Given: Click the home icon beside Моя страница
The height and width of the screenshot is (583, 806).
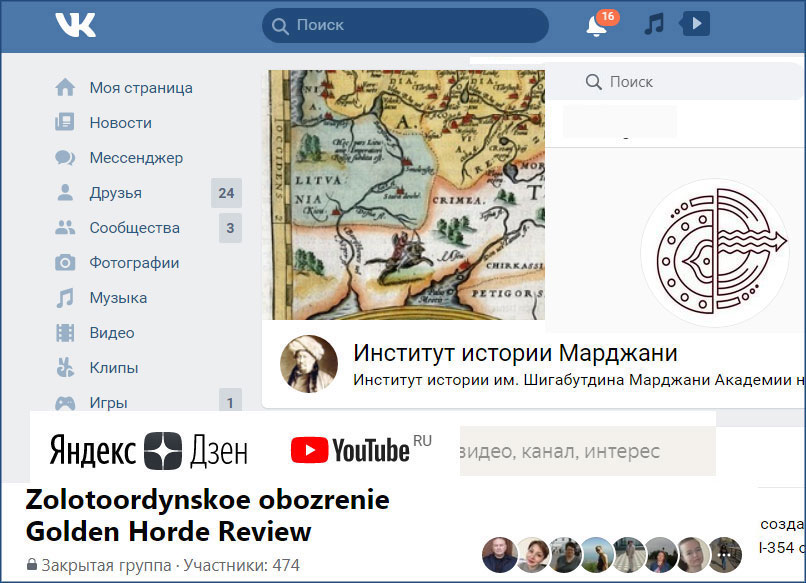Looking at the screenshot, I should [x=65, y=88].
